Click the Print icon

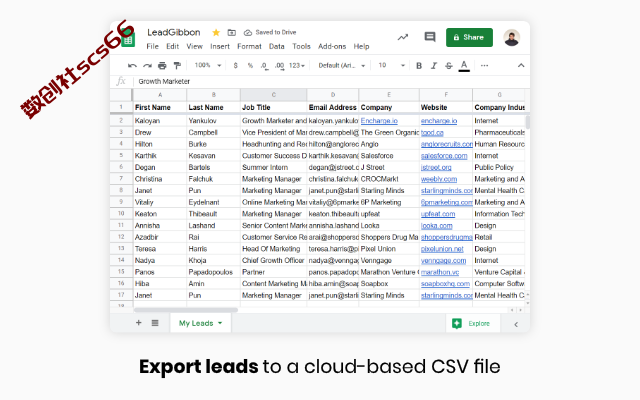click(162, 65)
